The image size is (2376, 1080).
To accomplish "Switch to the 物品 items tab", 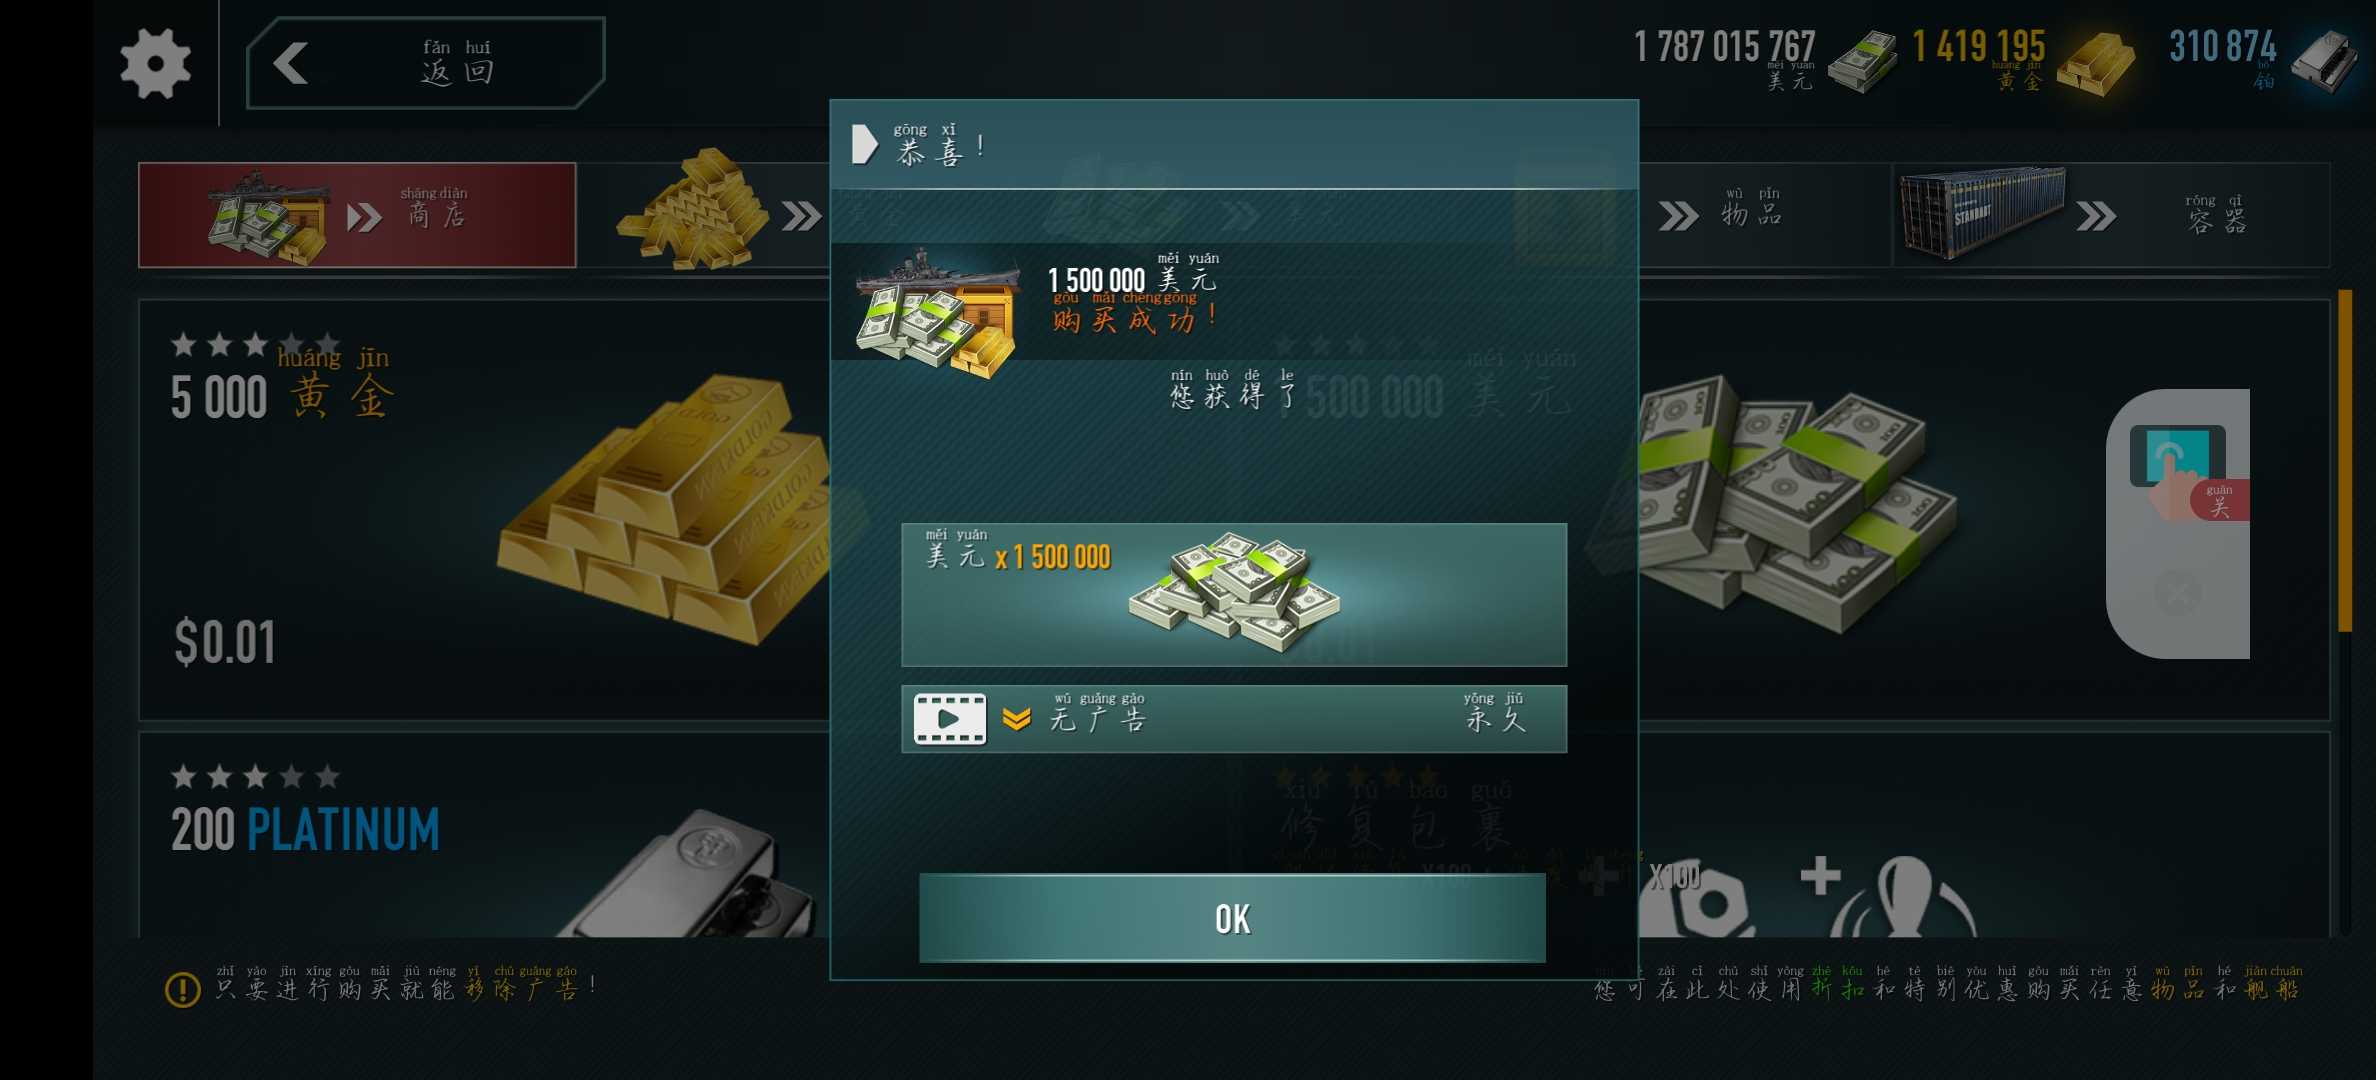I will tap(1760, 214).
